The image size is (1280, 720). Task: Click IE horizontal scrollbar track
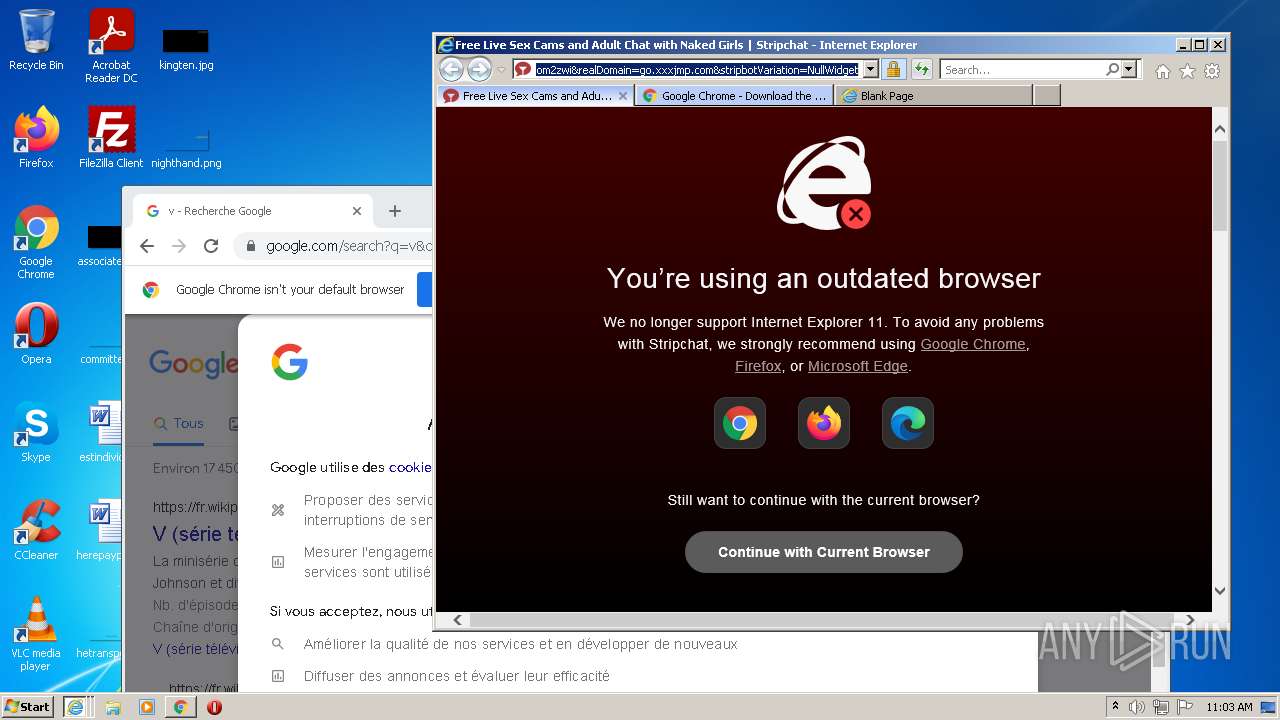point(824,620)
